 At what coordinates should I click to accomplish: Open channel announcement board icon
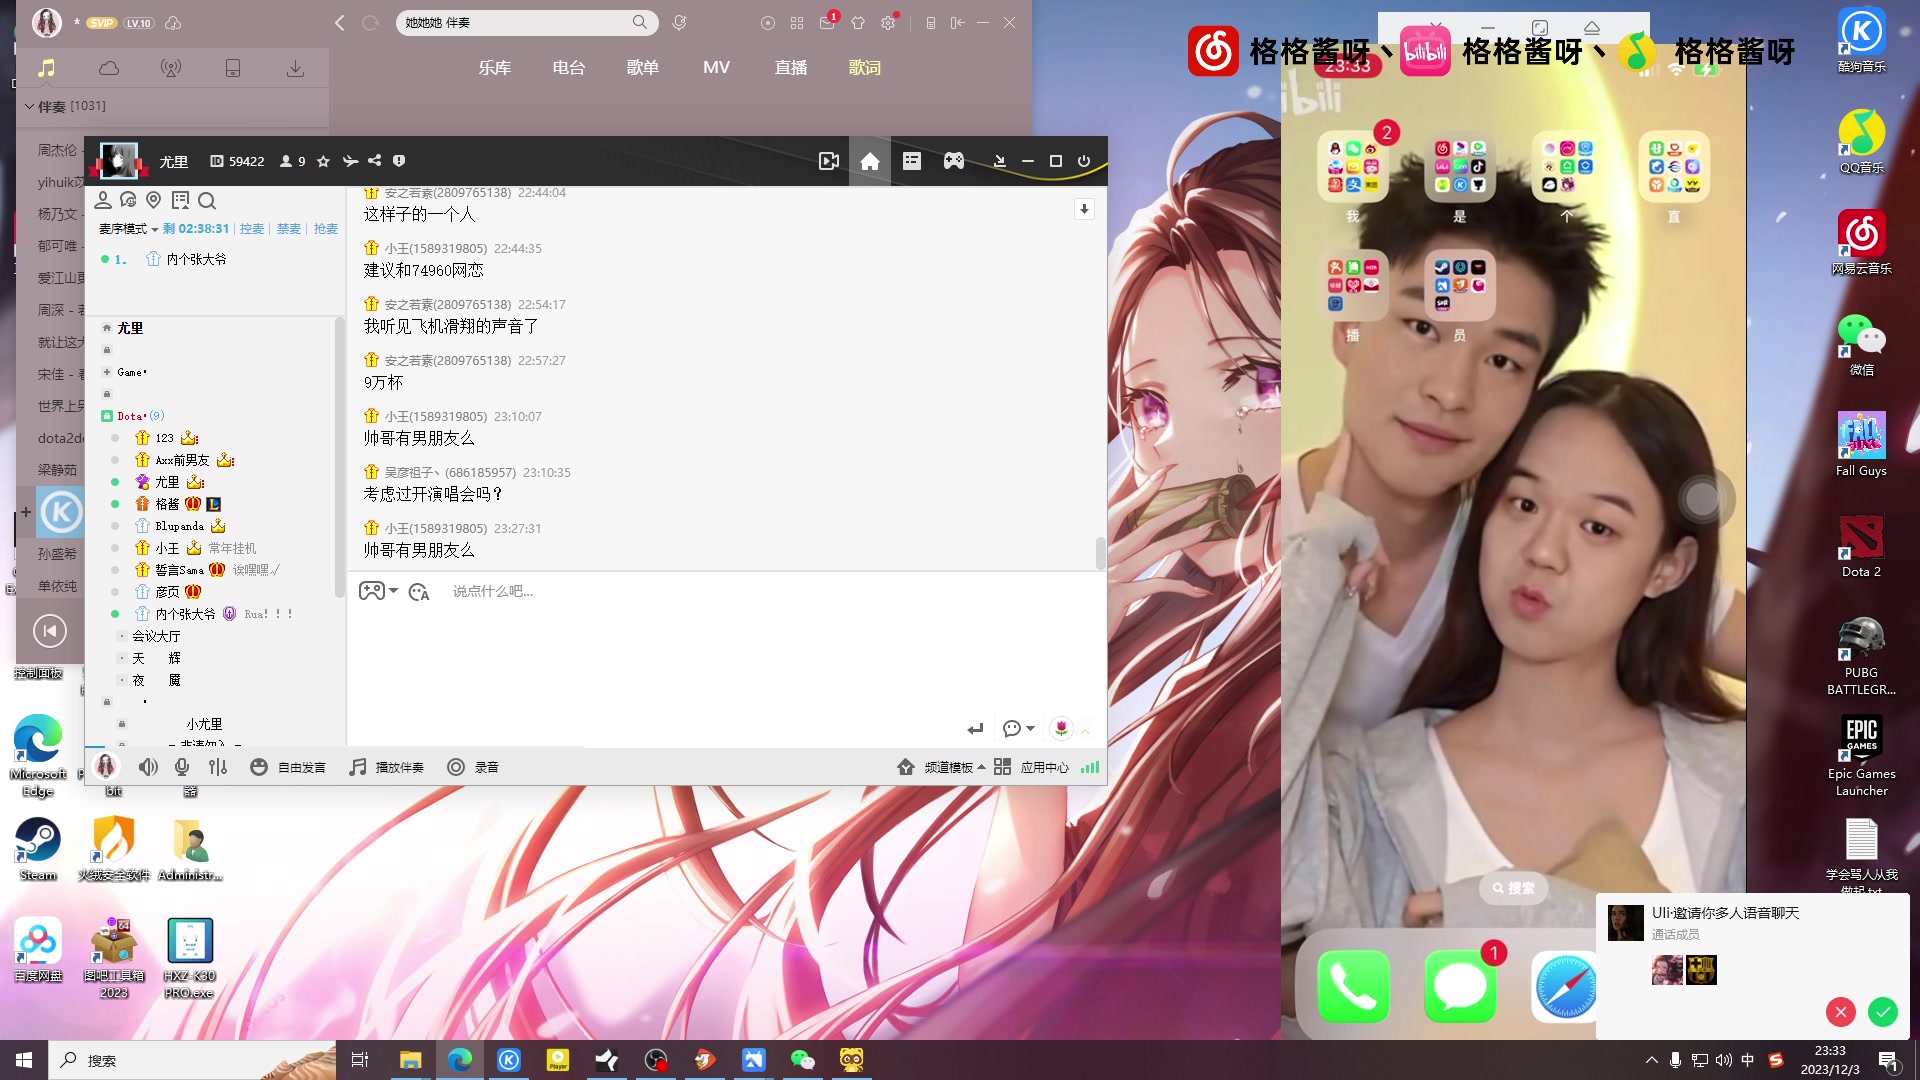pos(181,200)
